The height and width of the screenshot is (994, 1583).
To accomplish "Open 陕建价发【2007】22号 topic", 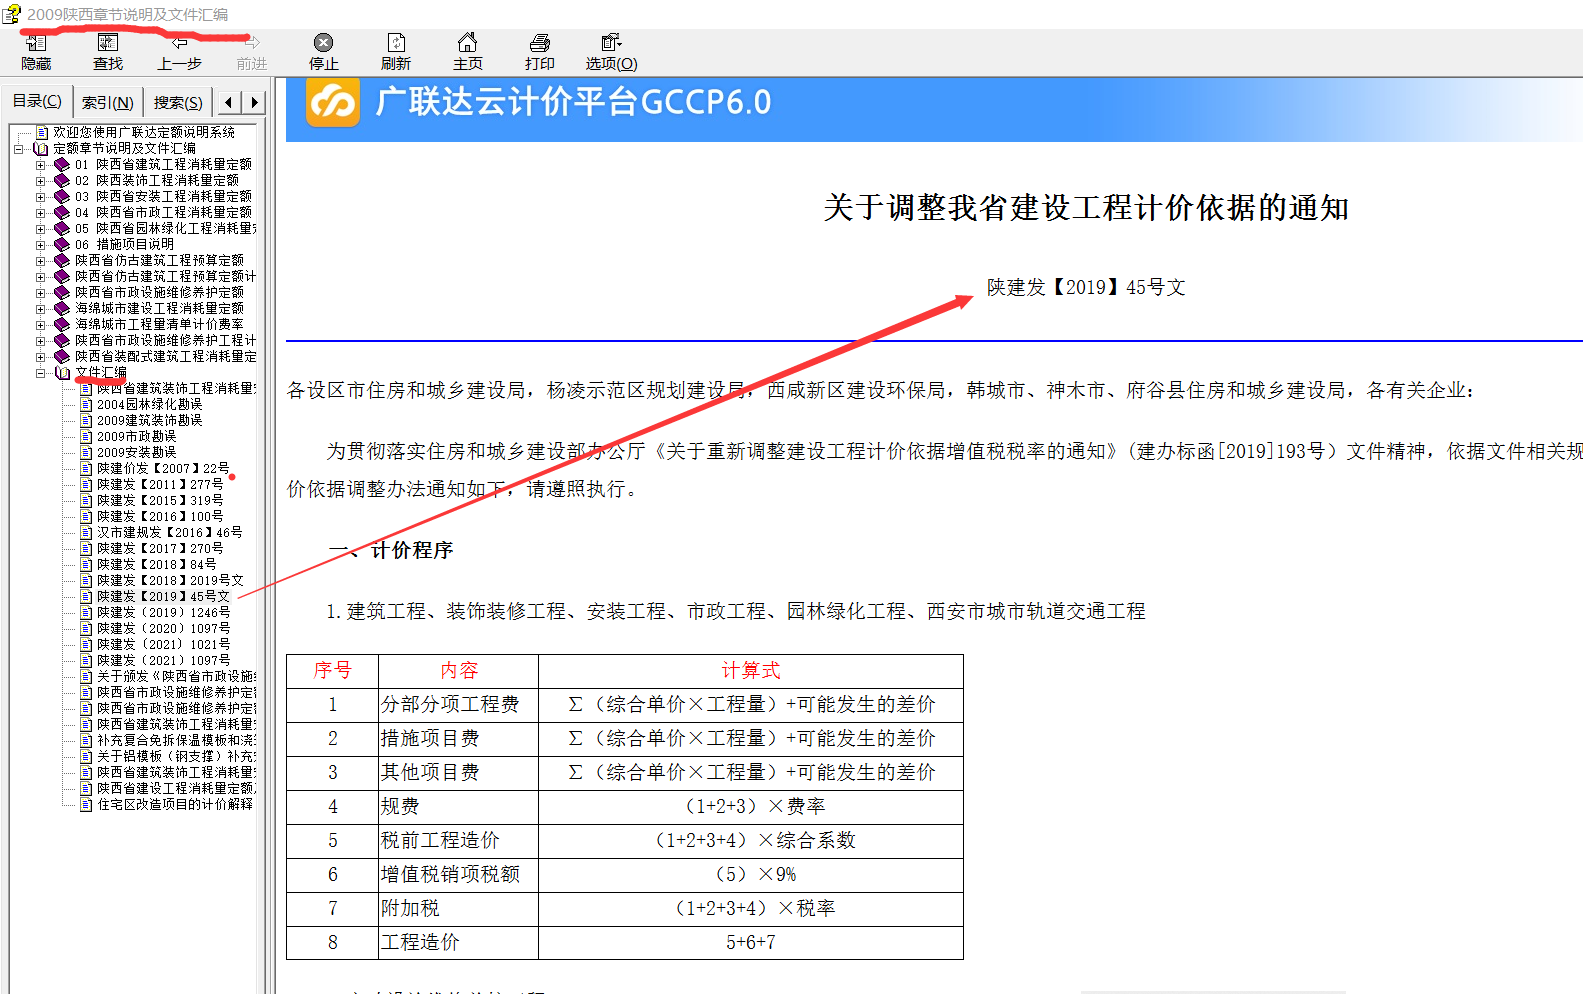I will (163, 468).
